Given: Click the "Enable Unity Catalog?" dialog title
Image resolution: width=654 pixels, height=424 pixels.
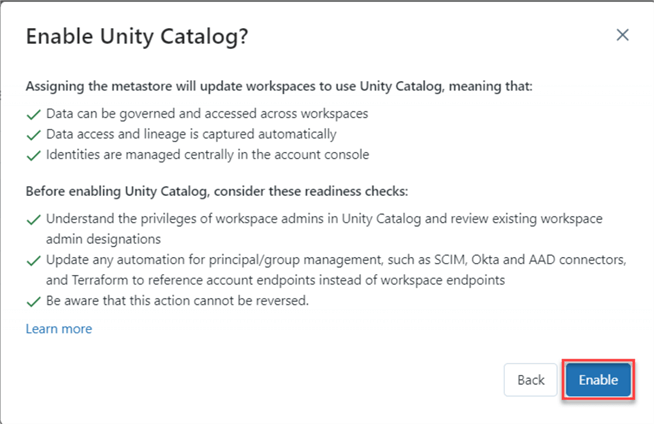Looking at the screenshot, I should 137,36.
